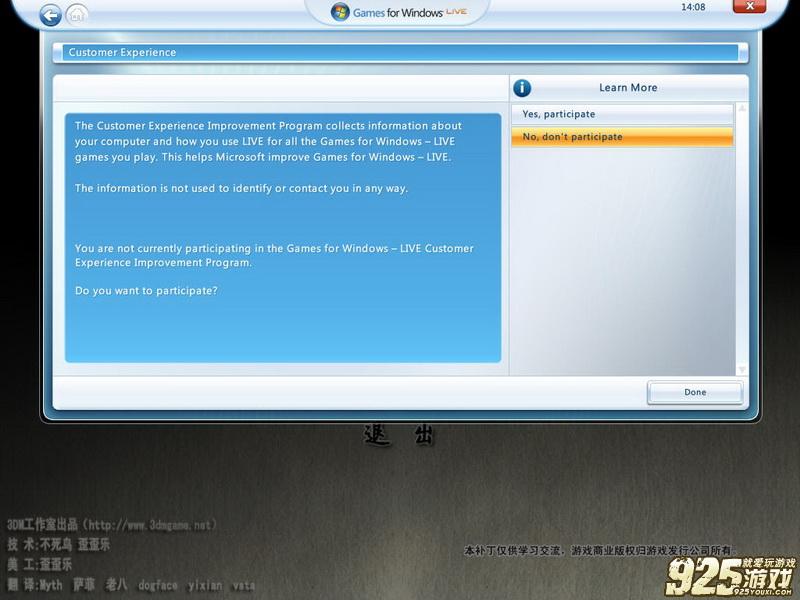Click the blue info icon beside Learn More
Image resolution: width=800 pixels, height=600 pixels.
[522, 88]
